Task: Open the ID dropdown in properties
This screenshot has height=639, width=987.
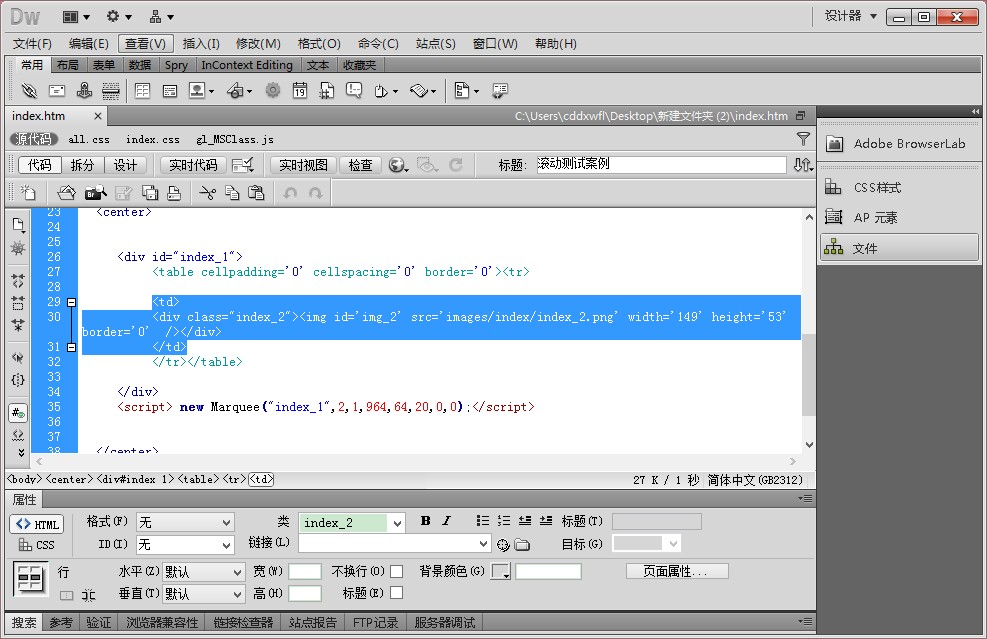Action: pyautogui.click(x=185, y=544)
